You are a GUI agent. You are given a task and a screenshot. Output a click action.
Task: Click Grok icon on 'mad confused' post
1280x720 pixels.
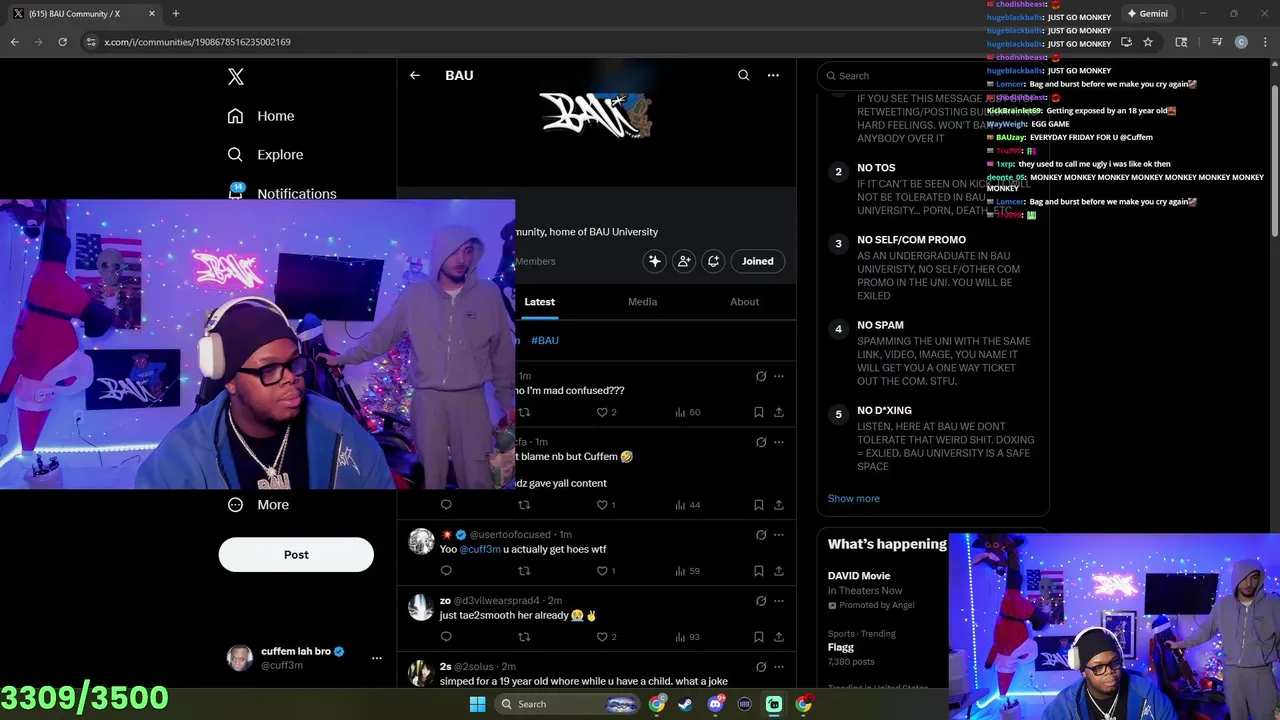(x=761, y=376)
